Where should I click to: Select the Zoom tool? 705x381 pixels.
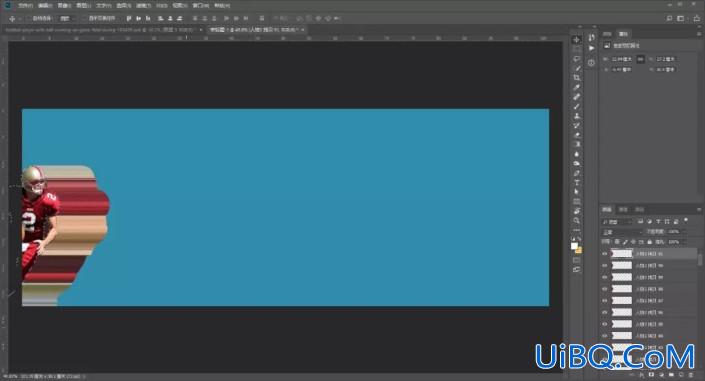pyautogui.click(x=576, y=220)
